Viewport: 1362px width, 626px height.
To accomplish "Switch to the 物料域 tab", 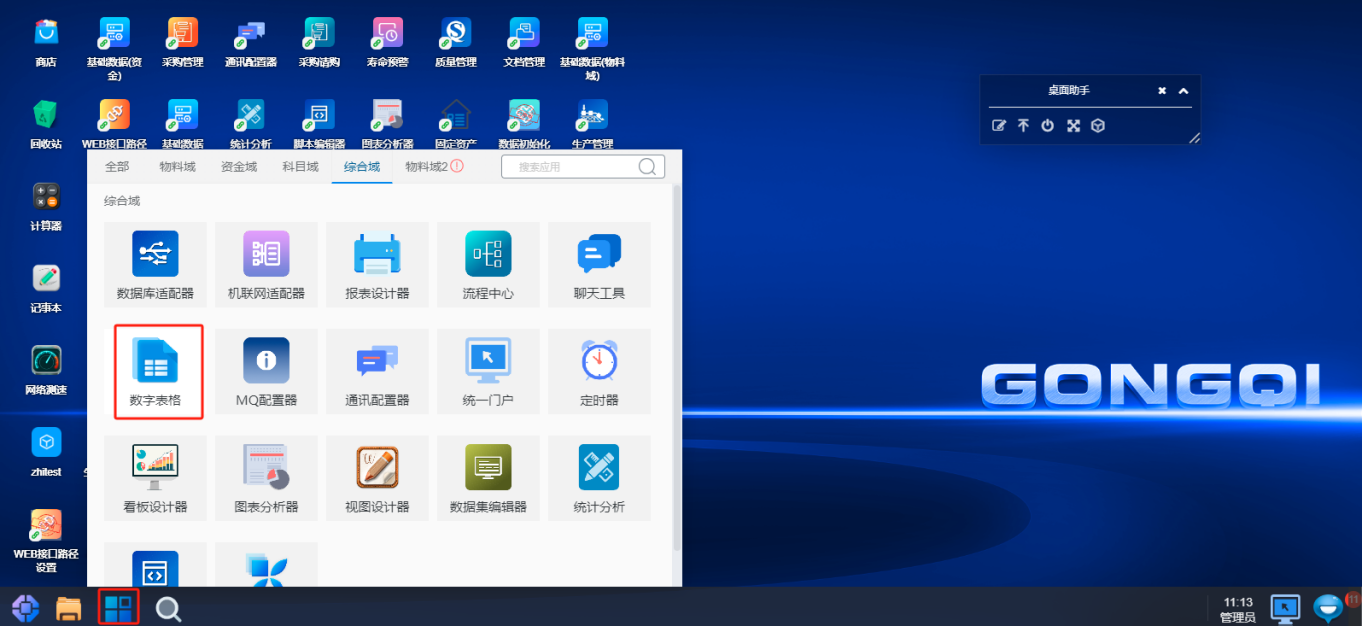I will pos(177,167).
